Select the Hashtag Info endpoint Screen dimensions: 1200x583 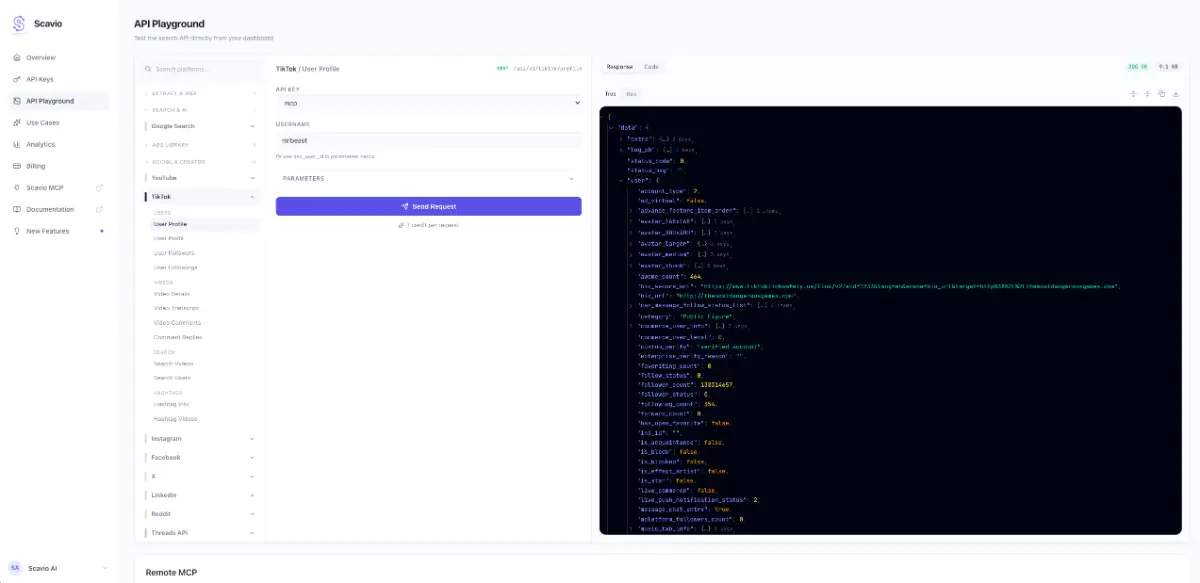pyautogui.click(x=203, y=404)
